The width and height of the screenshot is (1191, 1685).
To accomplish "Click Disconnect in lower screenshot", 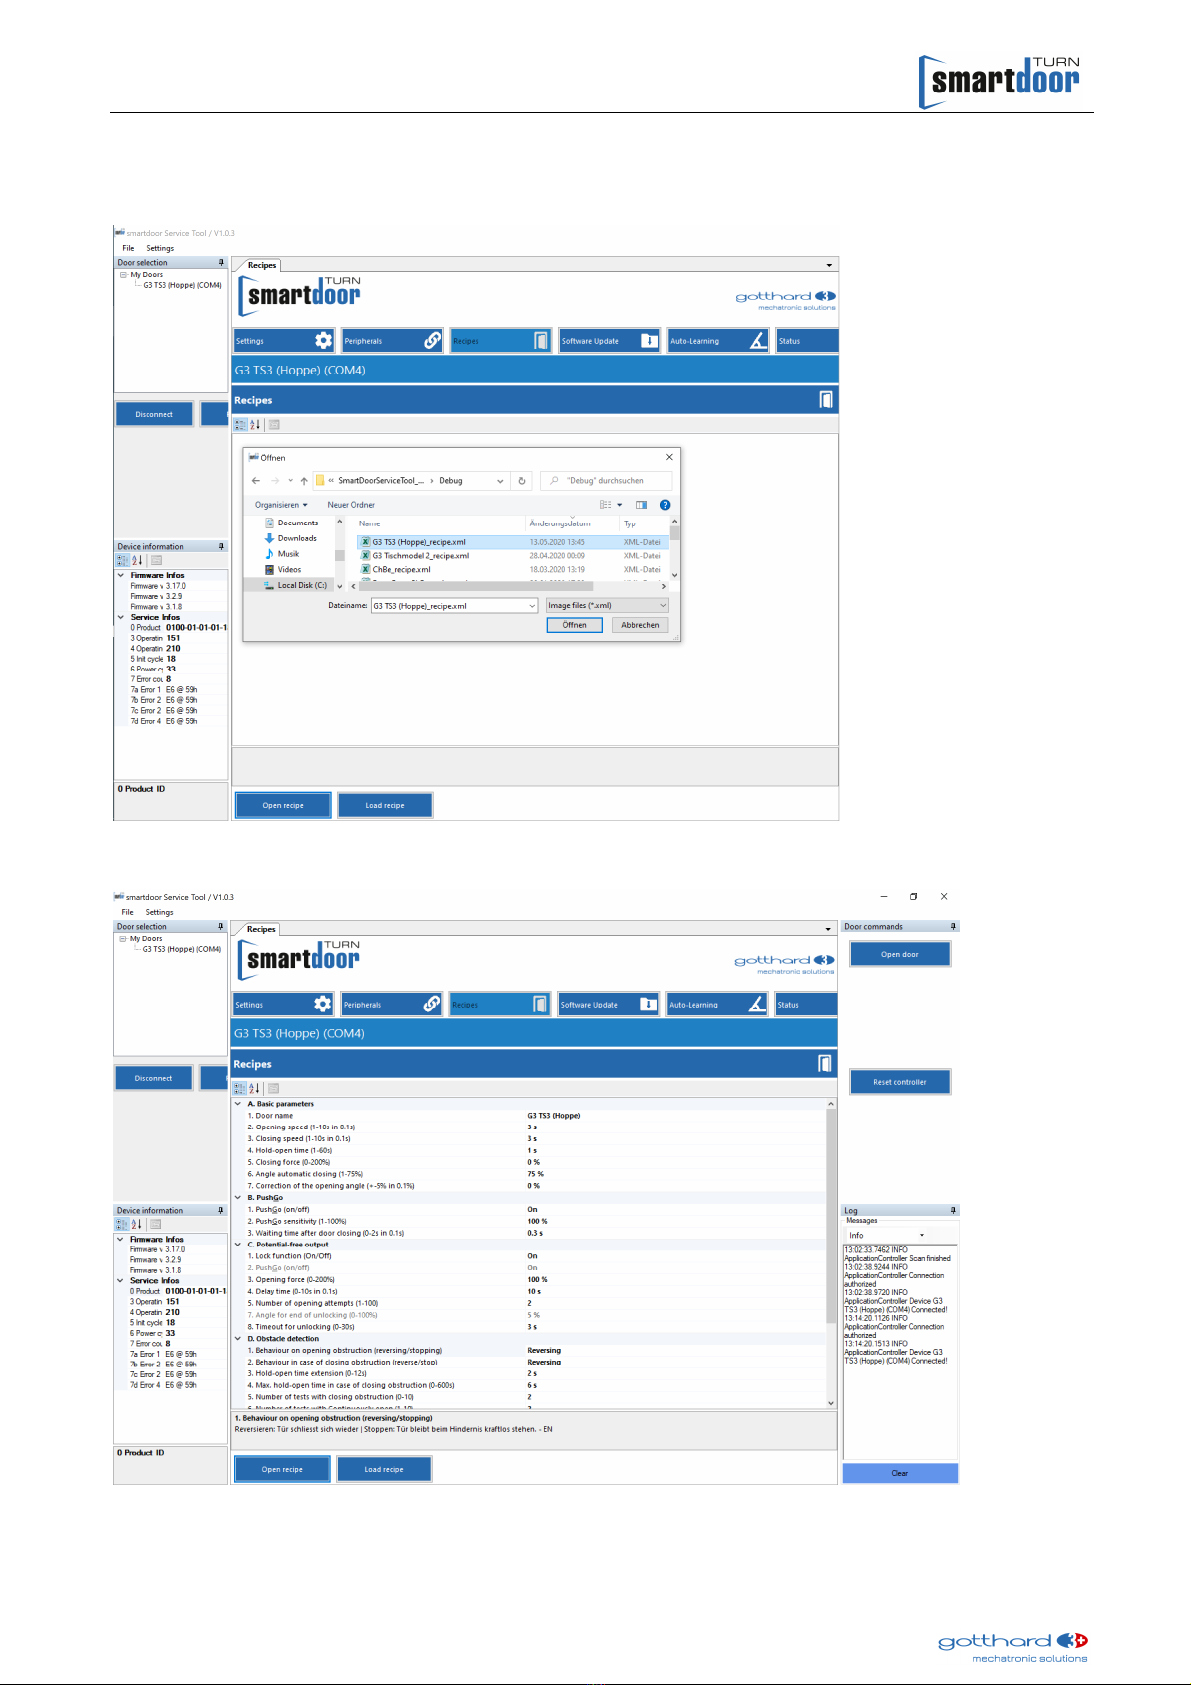I will pos(153,1079).
